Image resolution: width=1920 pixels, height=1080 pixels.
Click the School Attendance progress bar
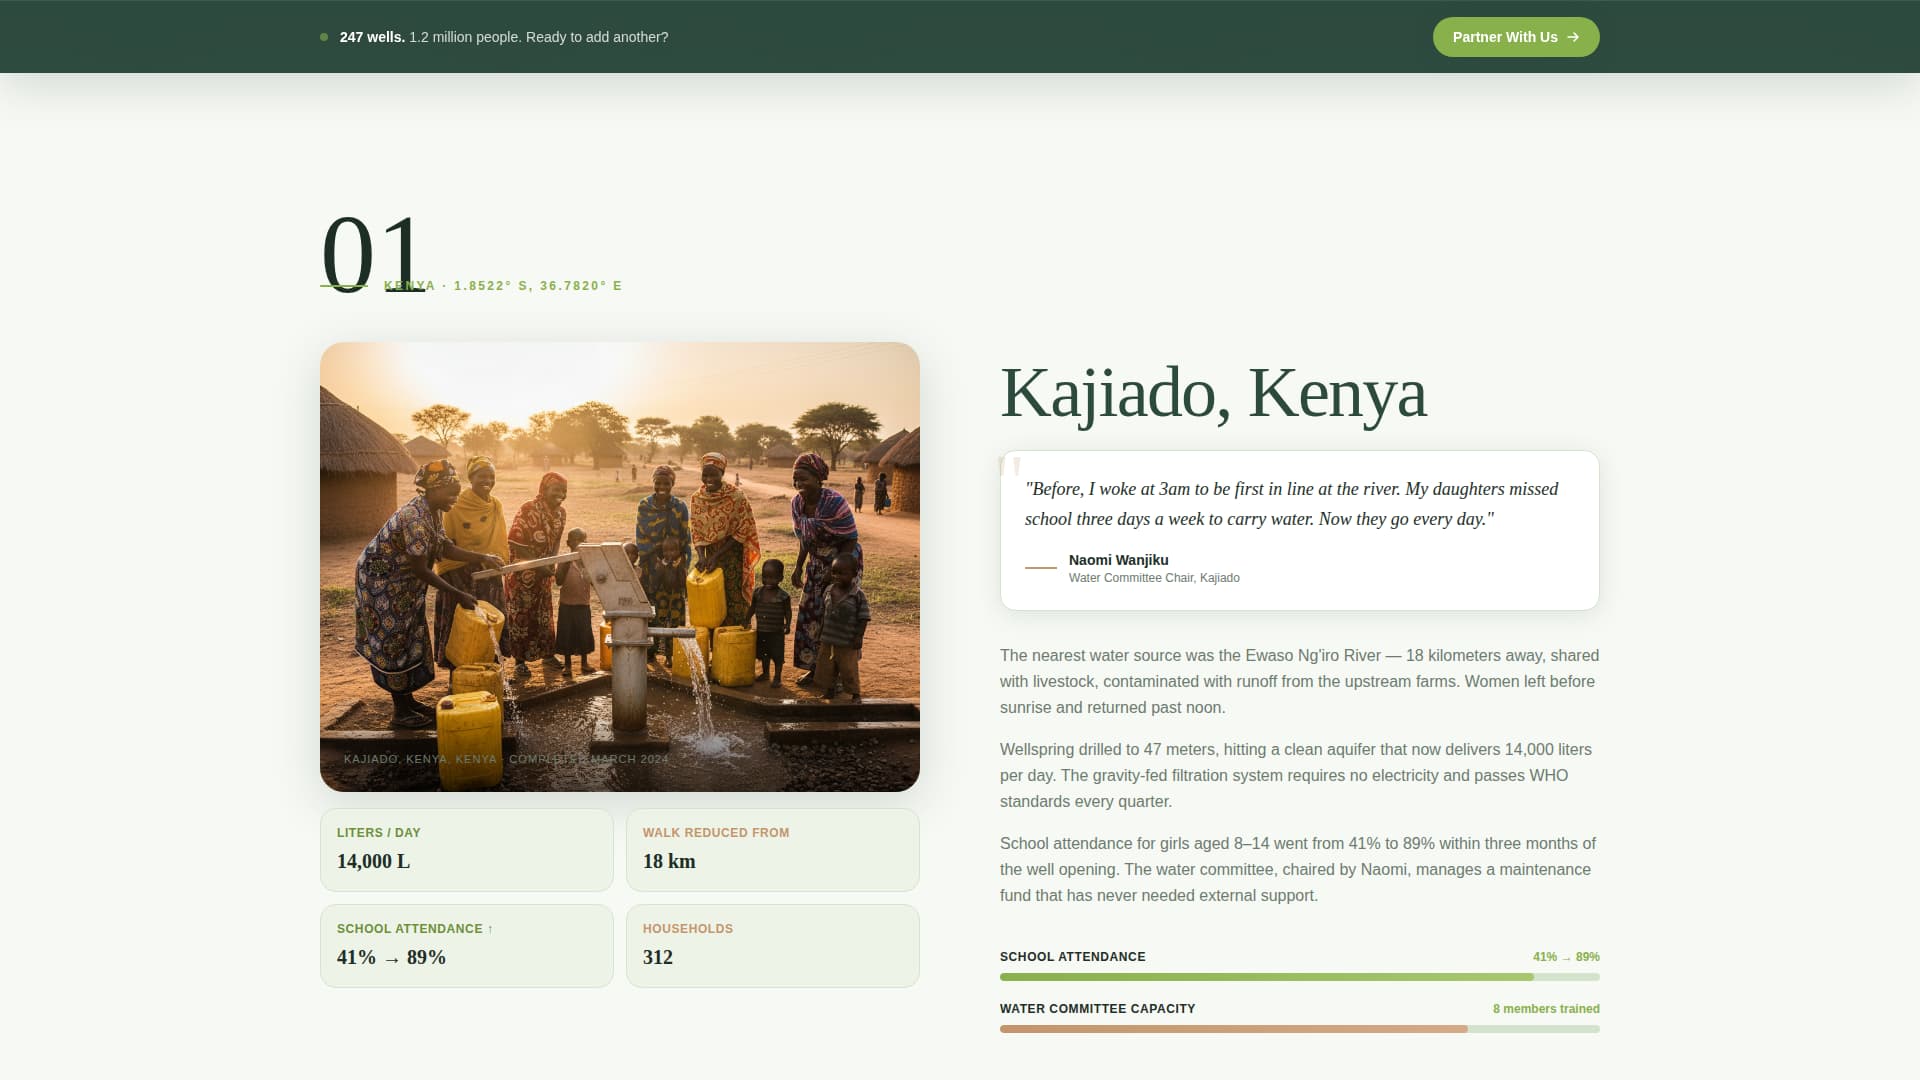tap(1299, 977)
